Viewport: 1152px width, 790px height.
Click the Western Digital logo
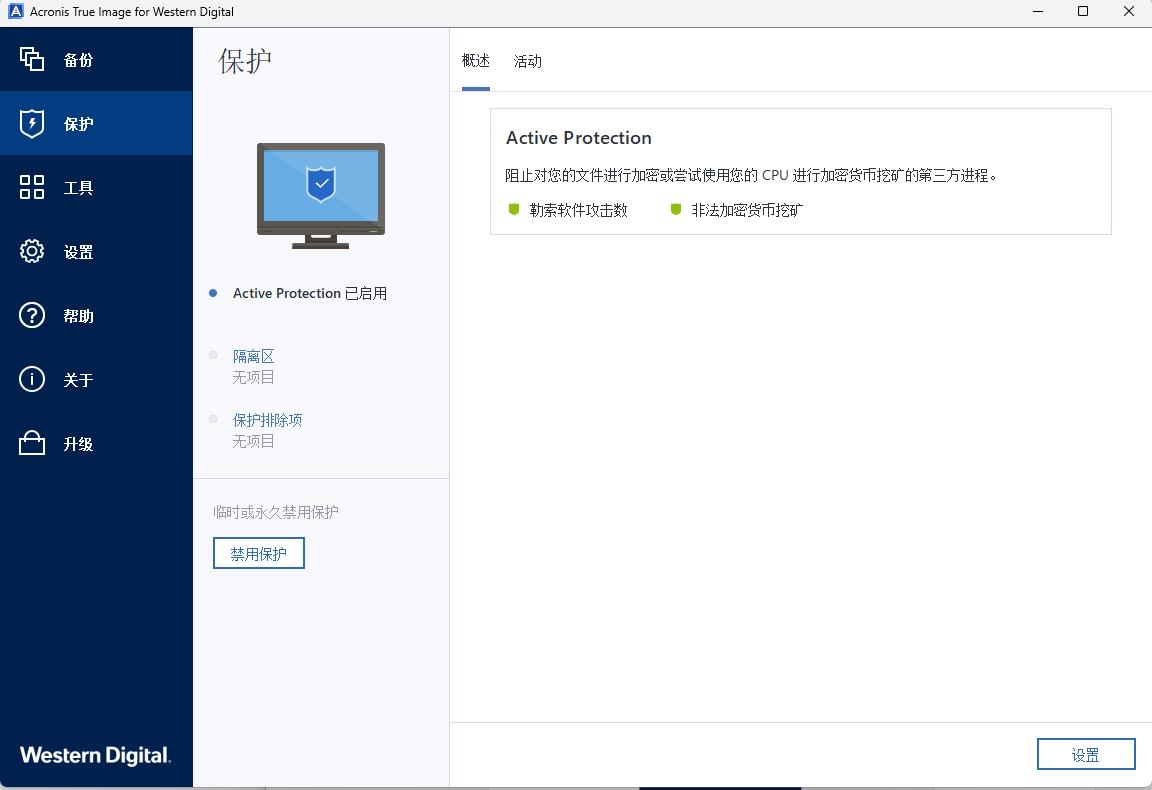pyautogui.click(x=96, y=755)
